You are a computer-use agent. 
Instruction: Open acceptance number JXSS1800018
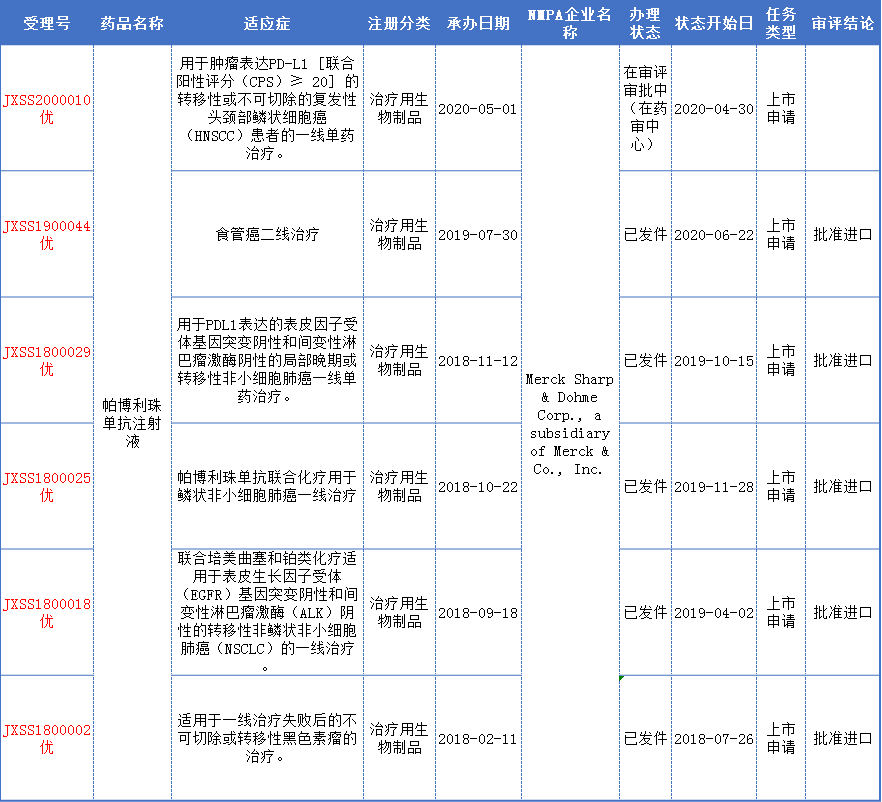pos(47,612)
